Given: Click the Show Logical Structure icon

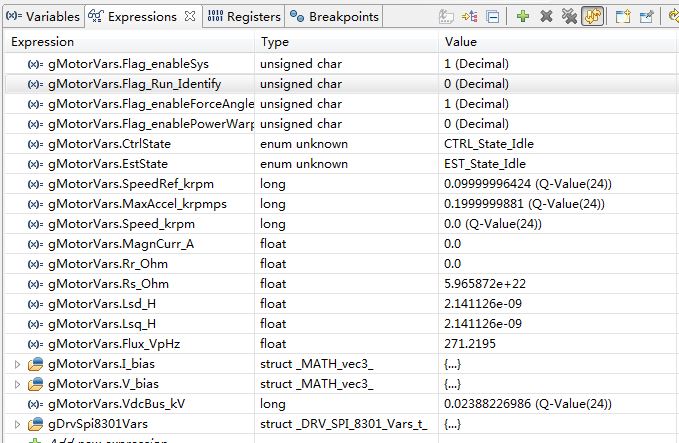Looking at the screenshot, I should tap(471, 16).
